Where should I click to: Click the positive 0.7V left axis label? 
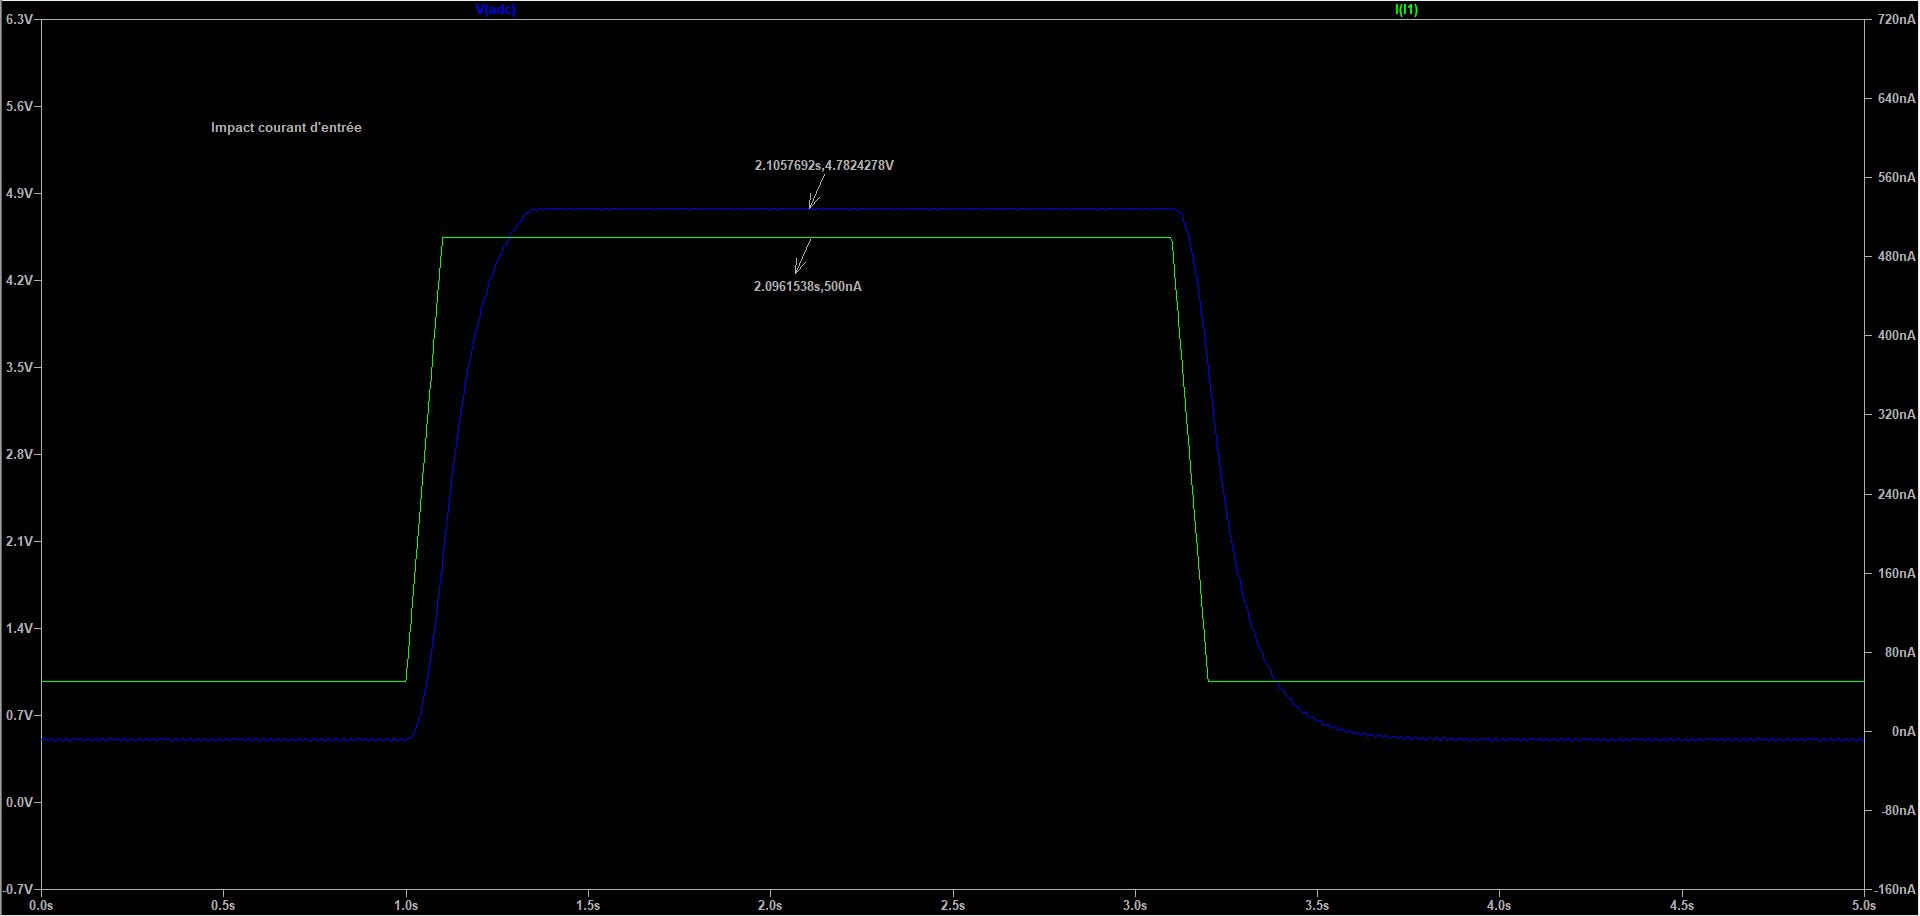(19, 715)
